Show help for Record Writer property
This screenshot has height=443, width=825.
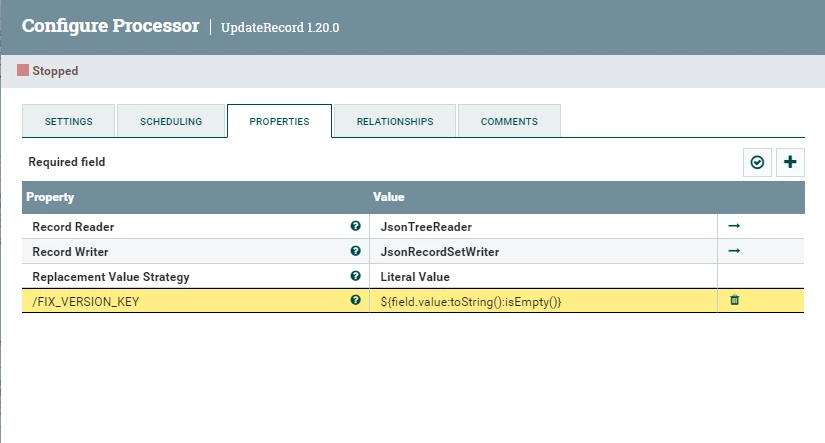(356, 251)
